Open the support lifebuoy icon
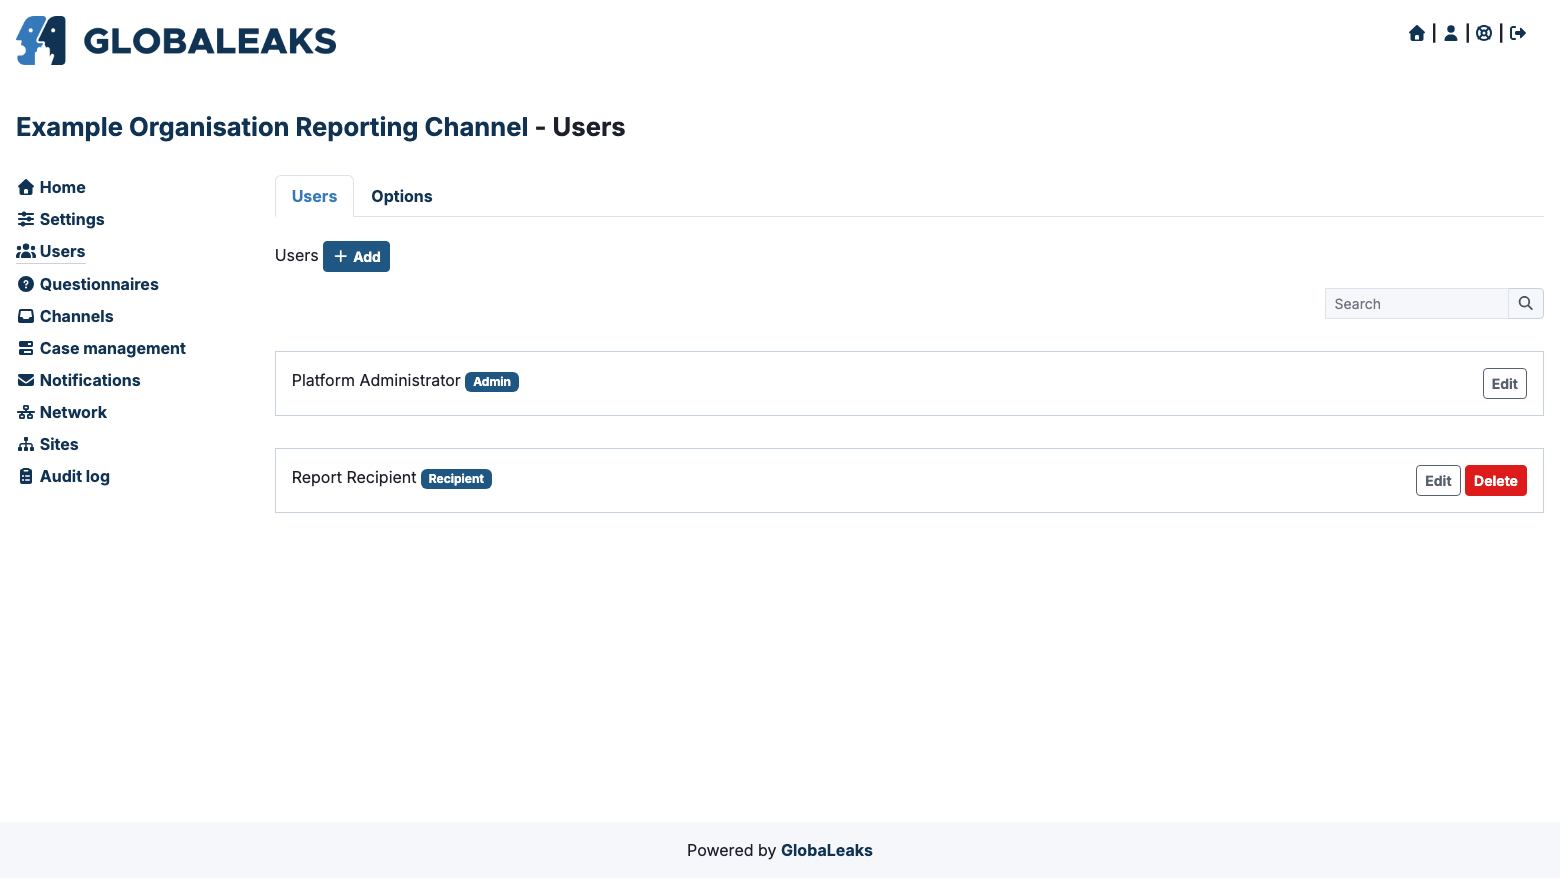The height and width of the screenshot is (878, 1560). 1484,33
